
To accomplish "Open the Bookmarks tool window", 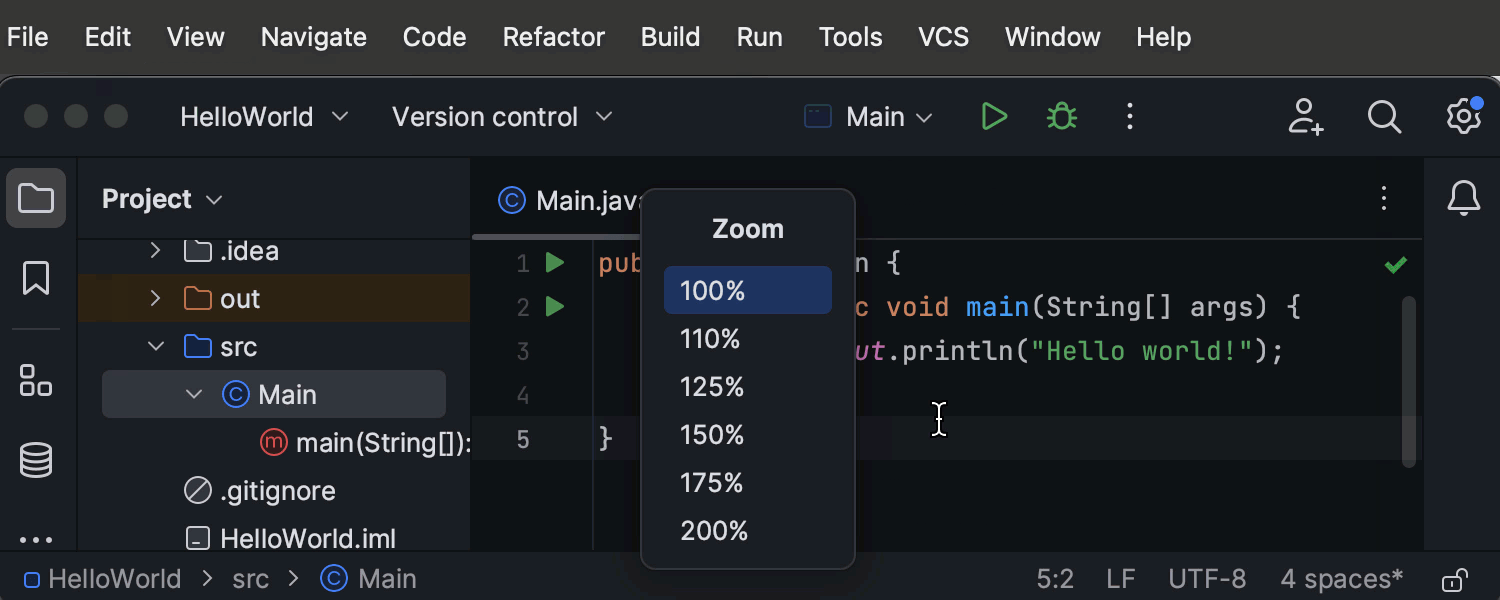I will pyautogui.click(x=36, y=278).
